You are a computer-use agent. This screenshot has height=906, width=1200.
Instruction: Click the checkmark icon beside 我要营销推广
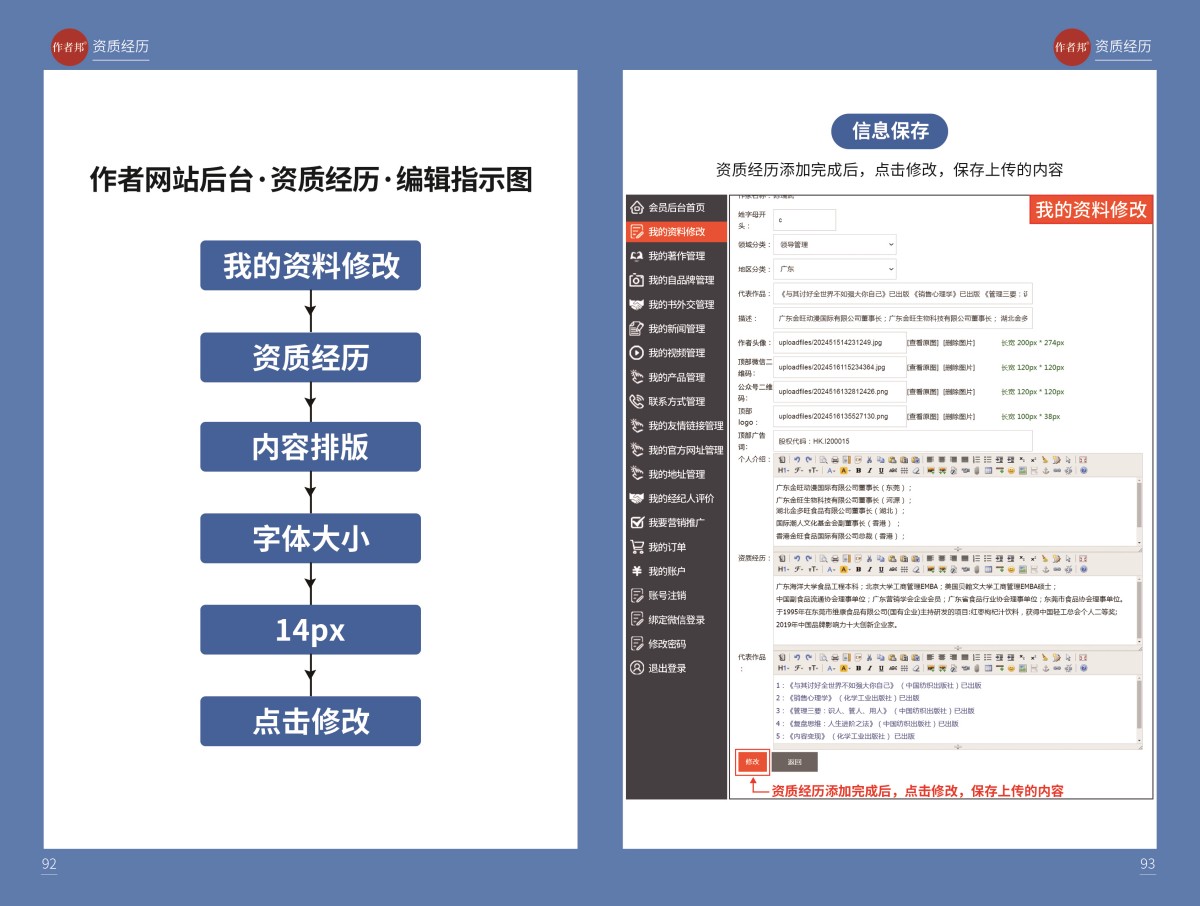(x=636, y=523)
